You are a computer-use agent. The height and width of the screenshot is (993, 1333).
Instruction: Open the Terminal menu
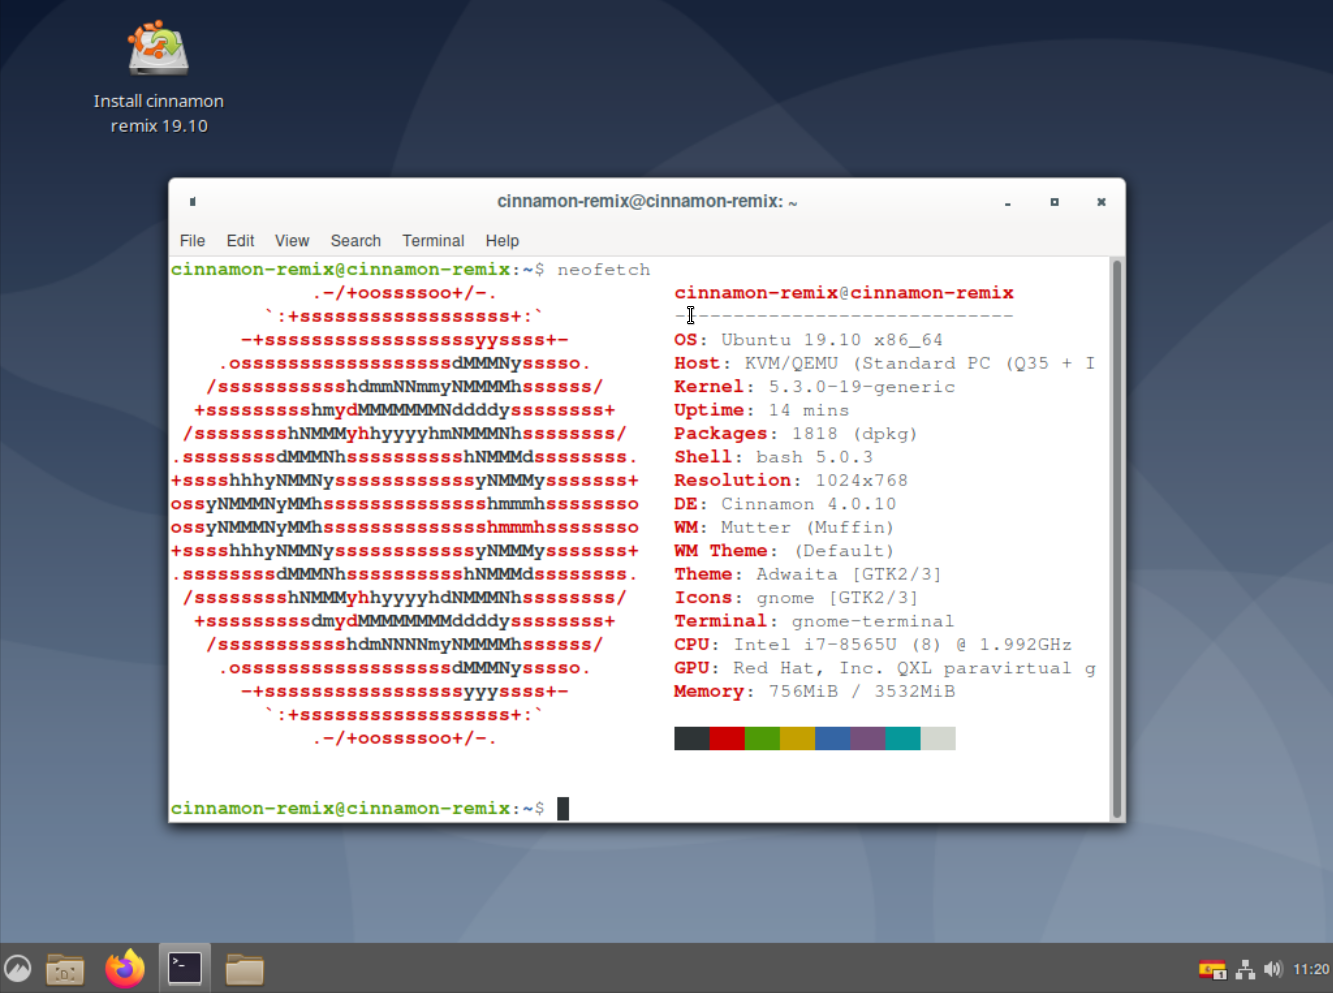(x=433, y=241)
